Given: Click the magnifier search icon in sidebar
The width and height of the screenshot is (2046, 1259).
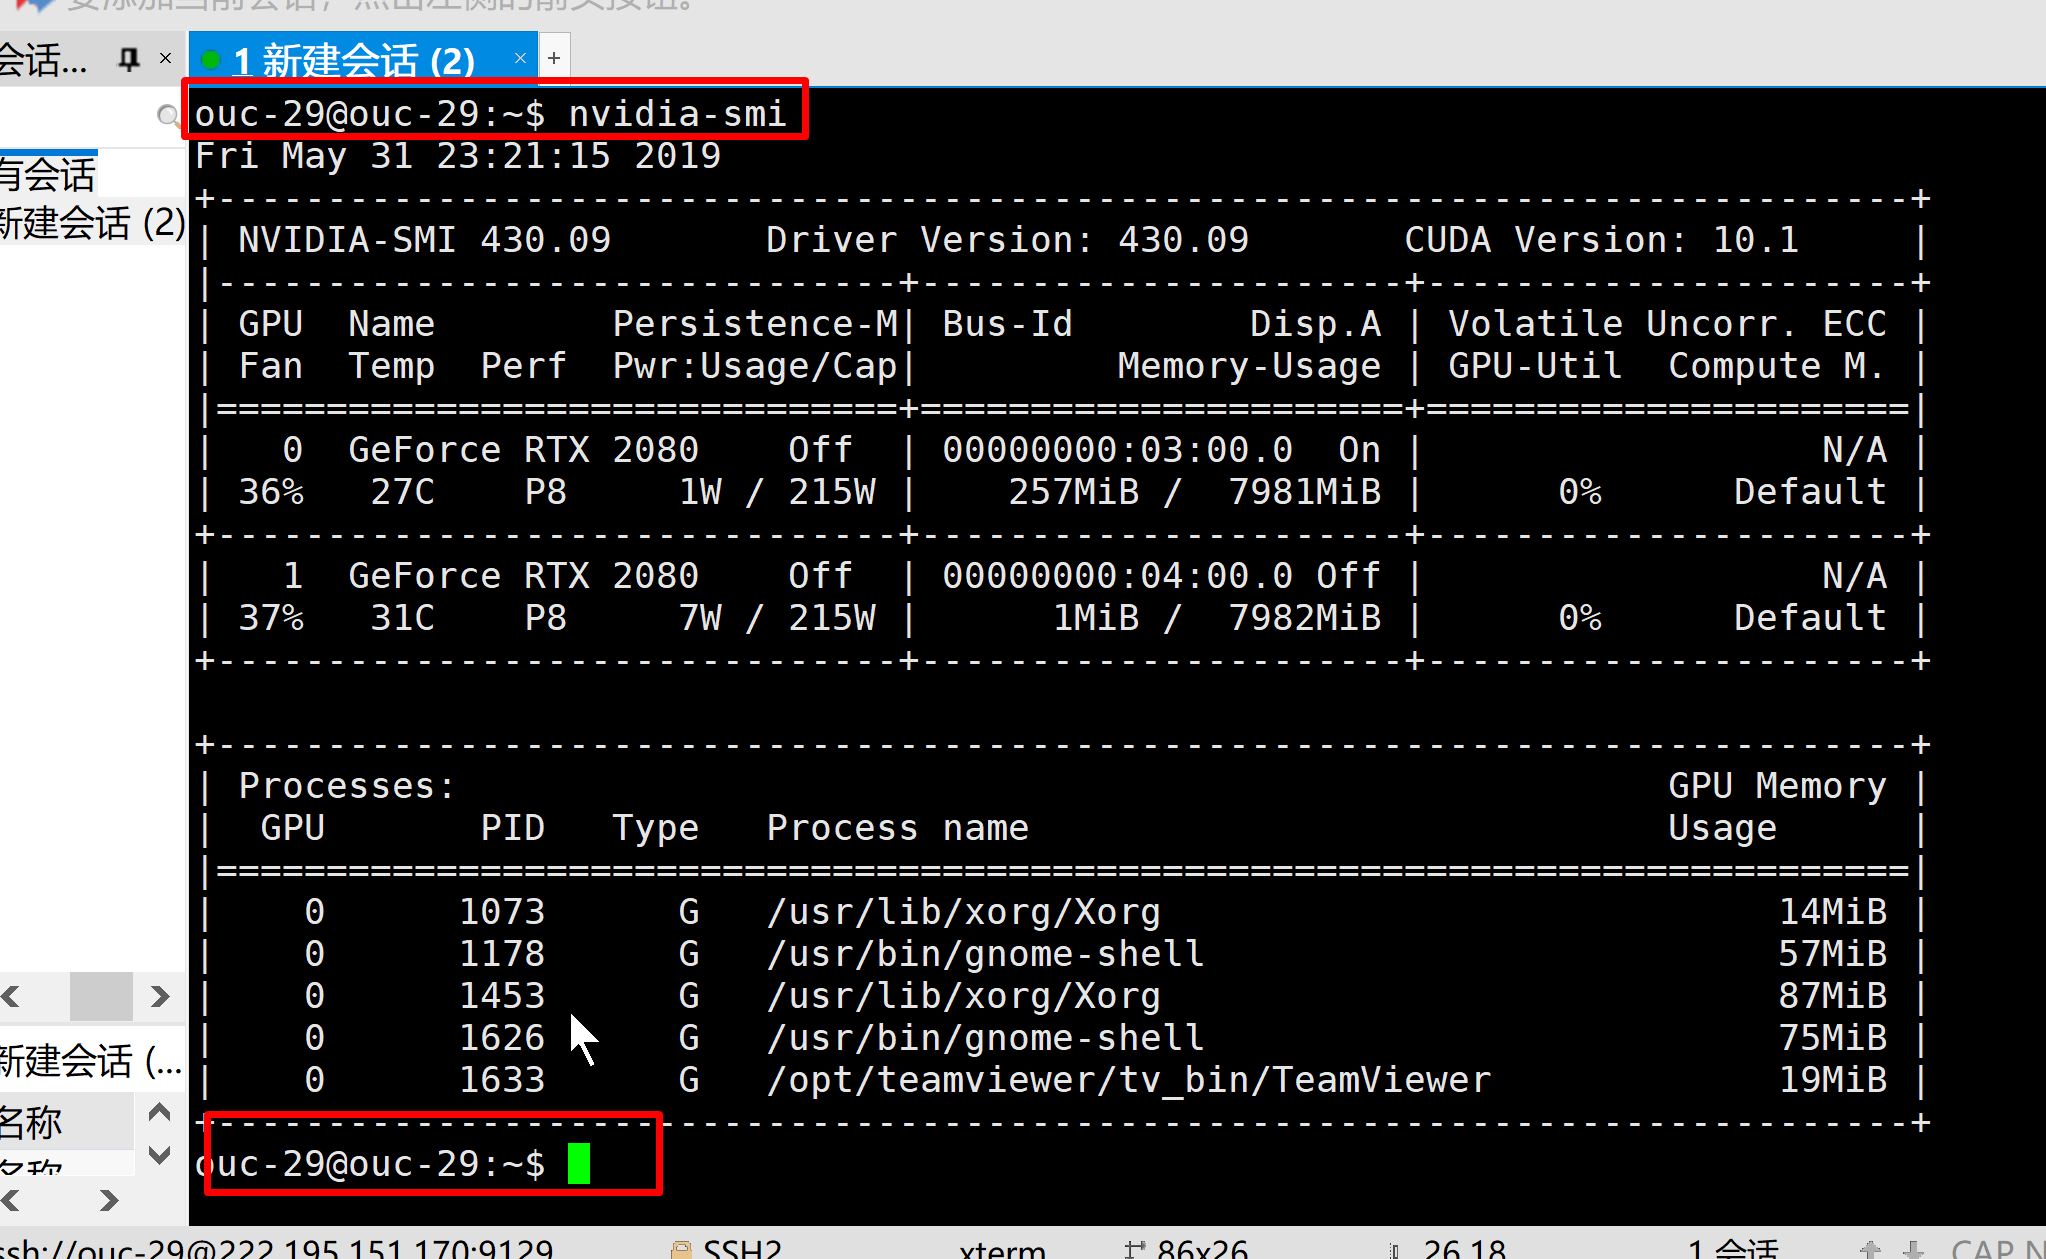Looking at the screenshot, I should 168,117.
